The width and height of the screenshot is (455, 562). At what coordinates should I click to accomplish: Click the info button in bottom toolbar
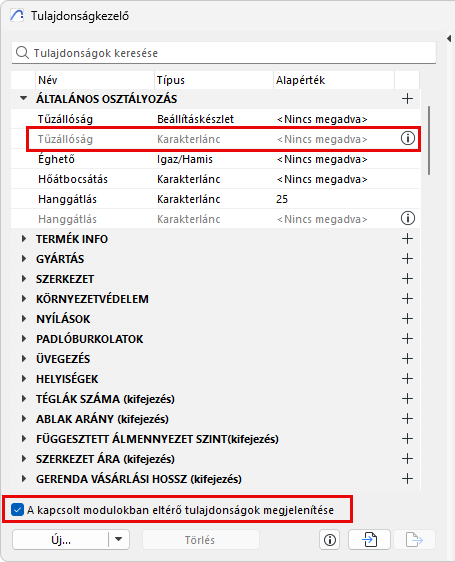[x=330, y=539]
